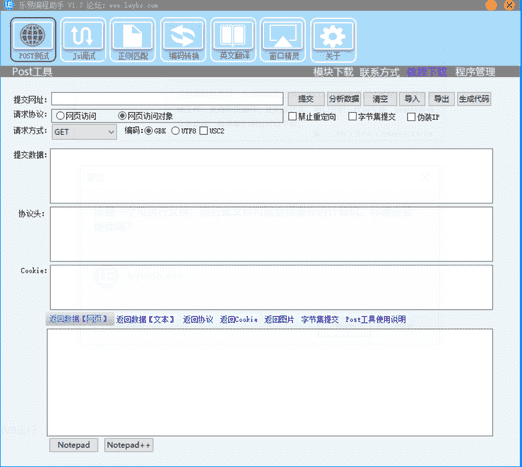Click the 提交 button
Screen dimensions: 522x467
point(306,99)
